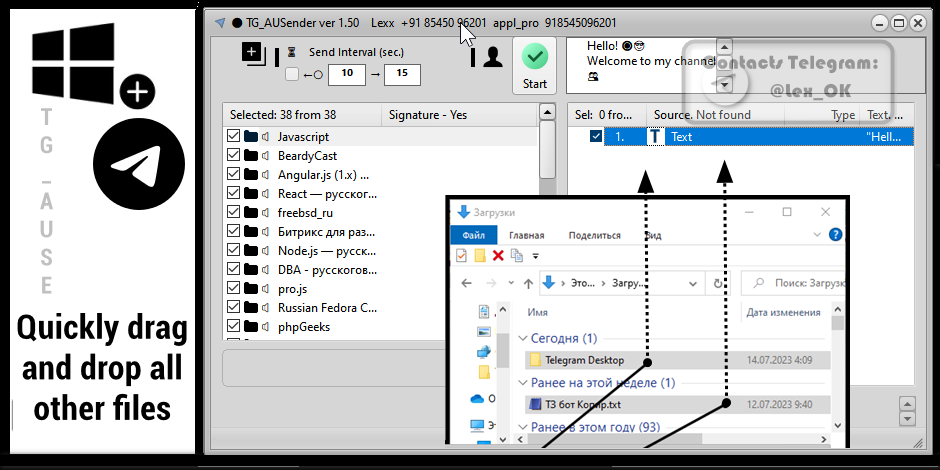Image resolution: width=940 pixels, height=470 pixels.
Task: Click the red X delete icon in Загрузки
Action: [498, 256]
